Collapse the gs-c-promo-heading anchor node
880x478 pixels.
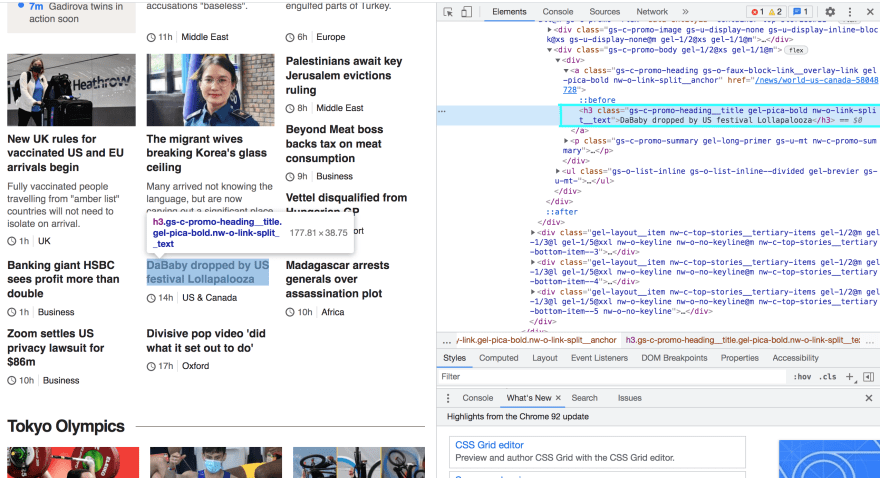click(x=566, y=71)
